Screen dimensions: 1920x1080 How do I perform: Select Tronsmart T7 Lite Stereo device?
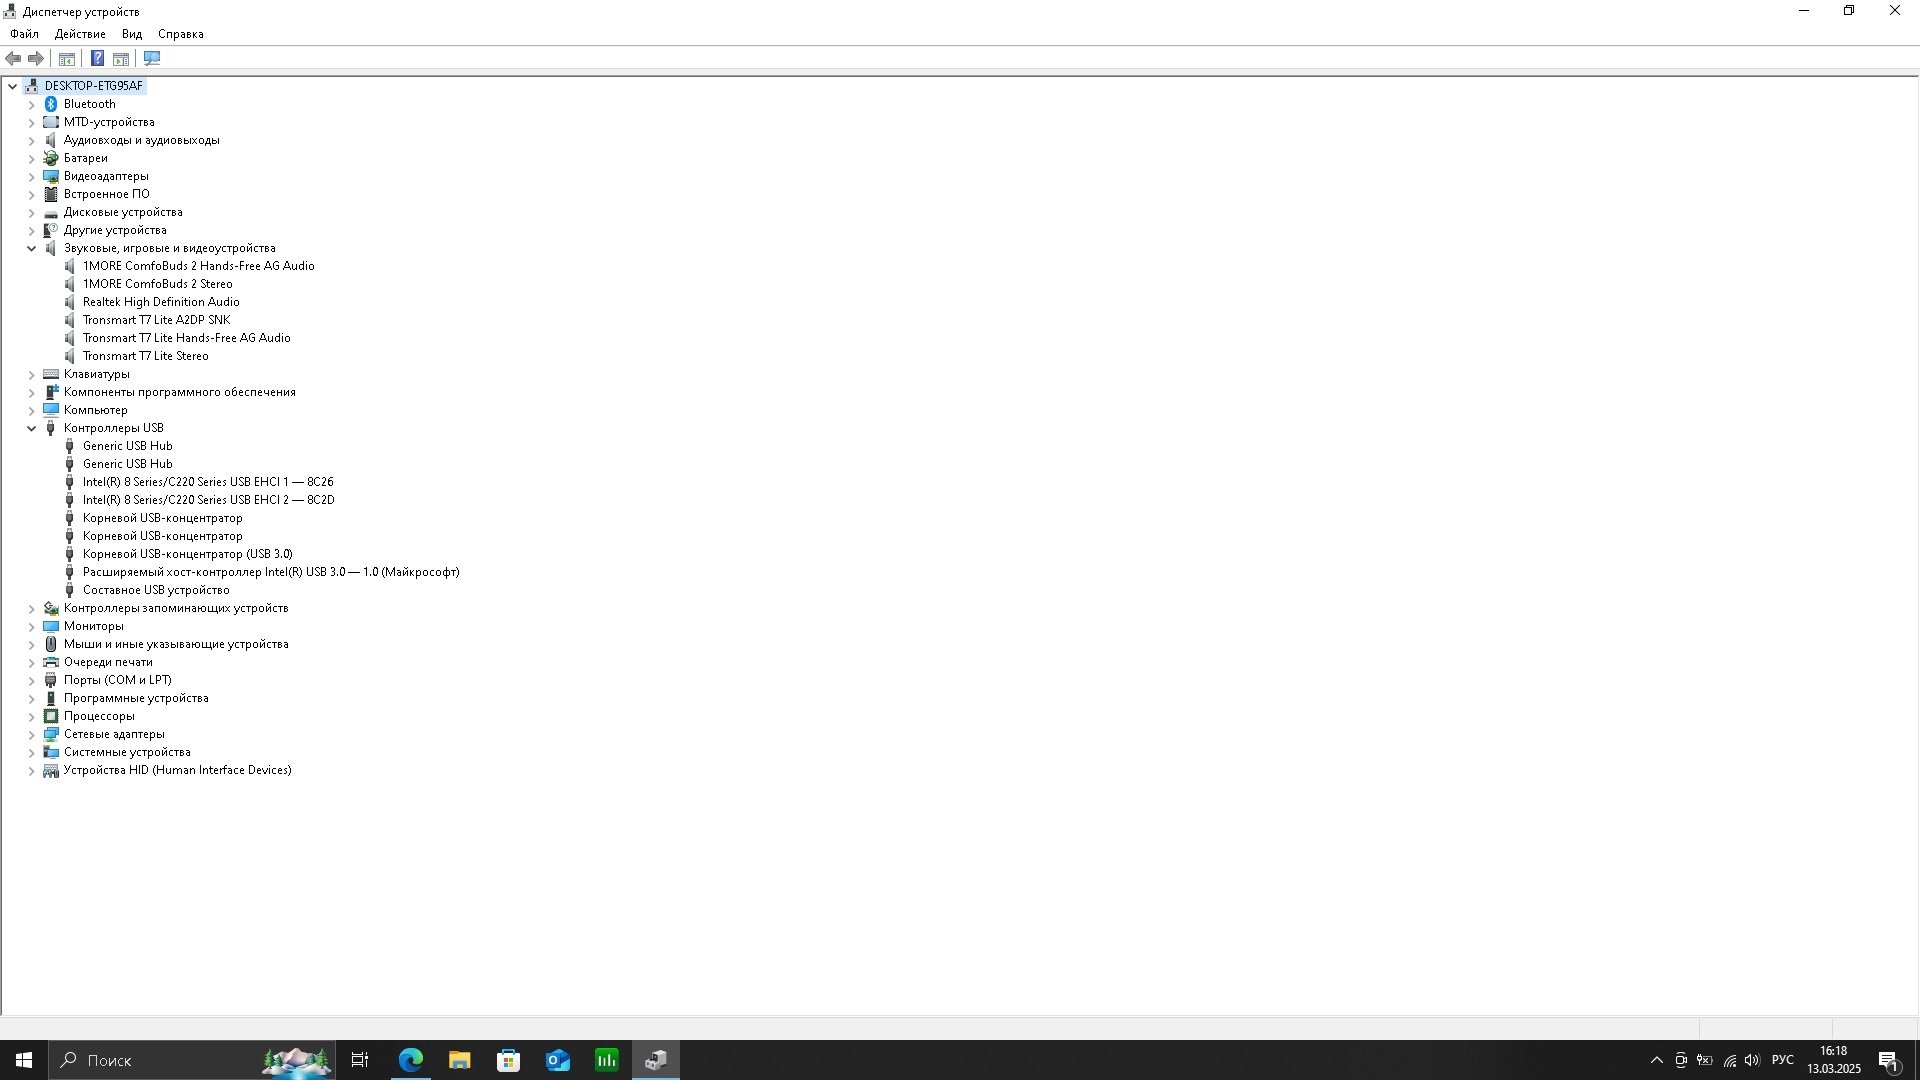(x=146, y=356)
